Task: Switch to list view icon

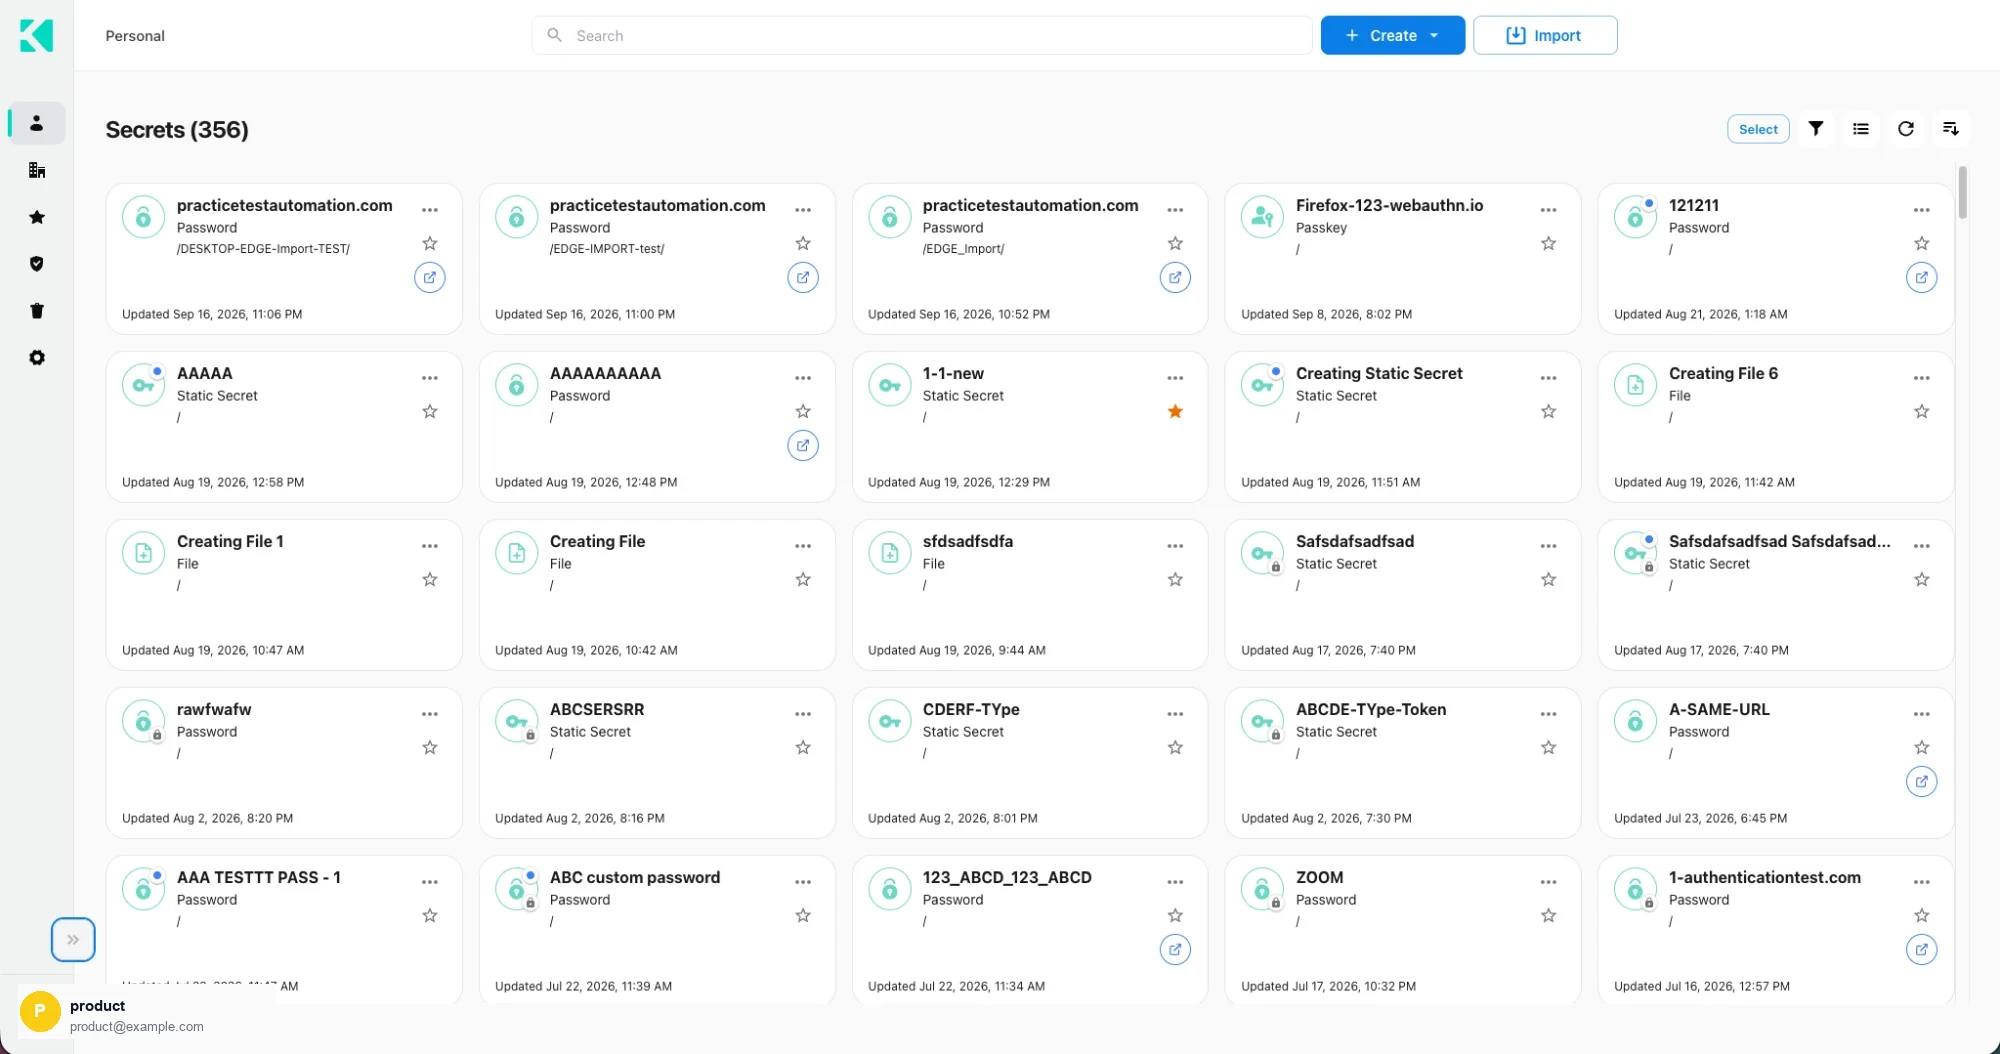Action: [x=1860, y=129]
